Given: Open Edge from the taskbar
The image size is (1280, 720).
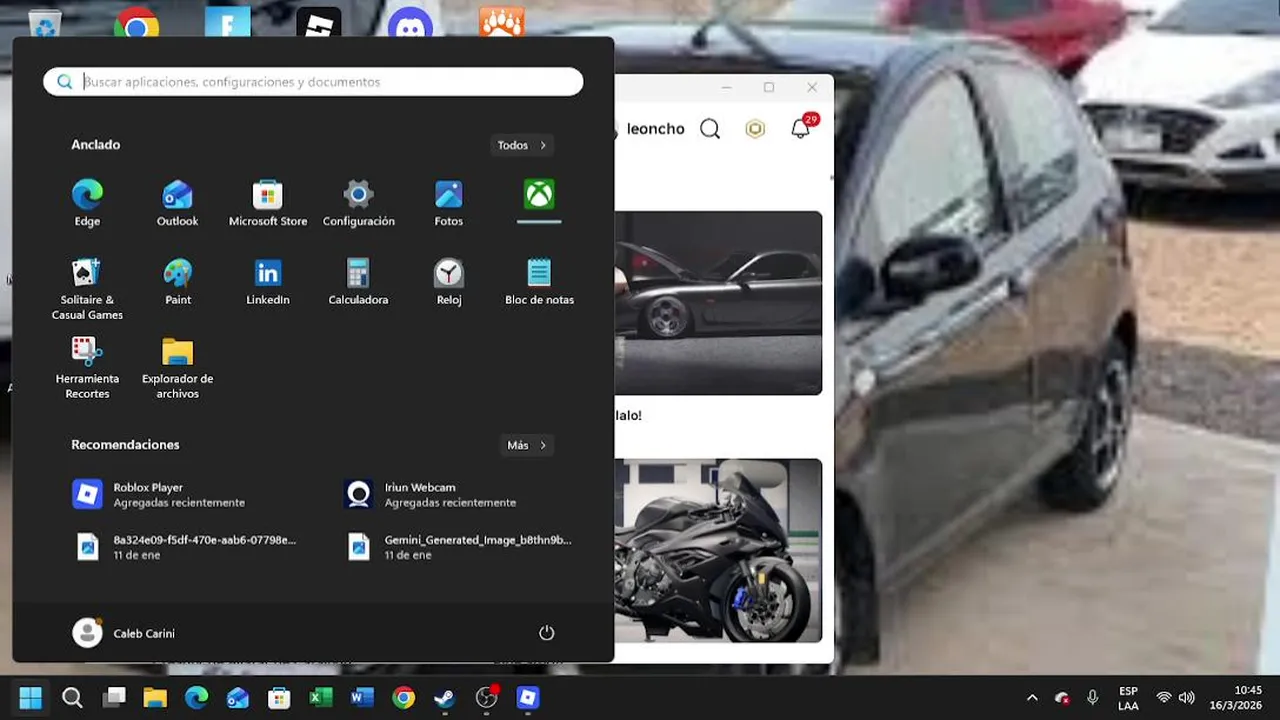Looking at the screenshot, I should (197, 697).
